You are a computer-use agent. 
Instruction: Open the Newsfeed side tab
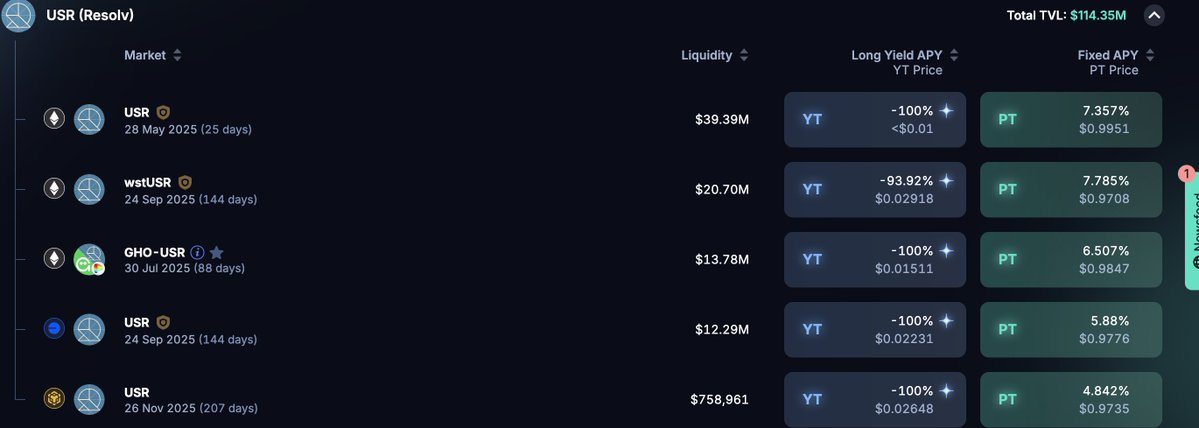1191,228
